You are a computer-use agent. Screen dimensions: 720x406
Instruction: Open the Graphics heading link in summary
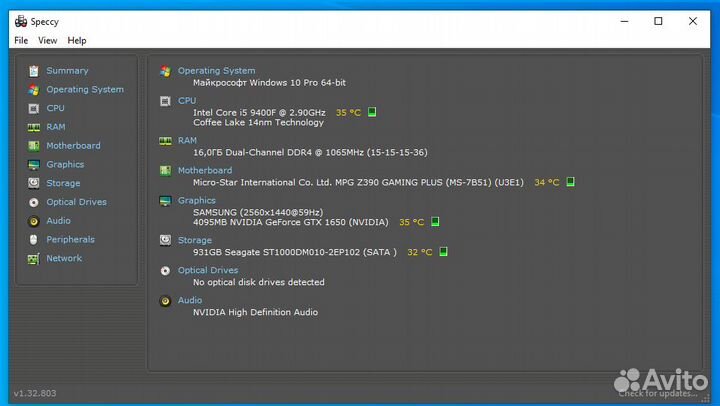coord(197,201)
